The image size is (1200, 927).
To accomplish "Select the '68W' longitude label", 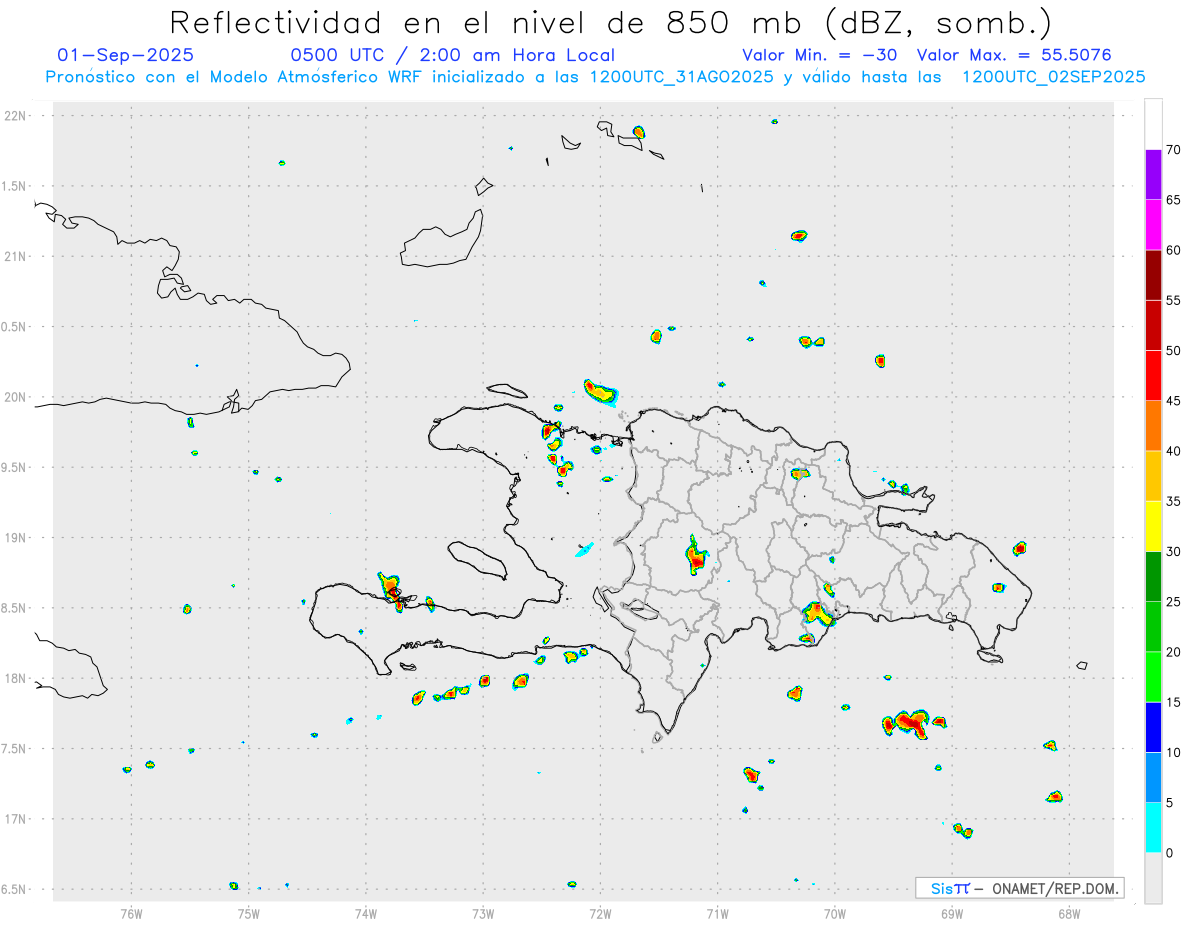I will coord(1069,912).
